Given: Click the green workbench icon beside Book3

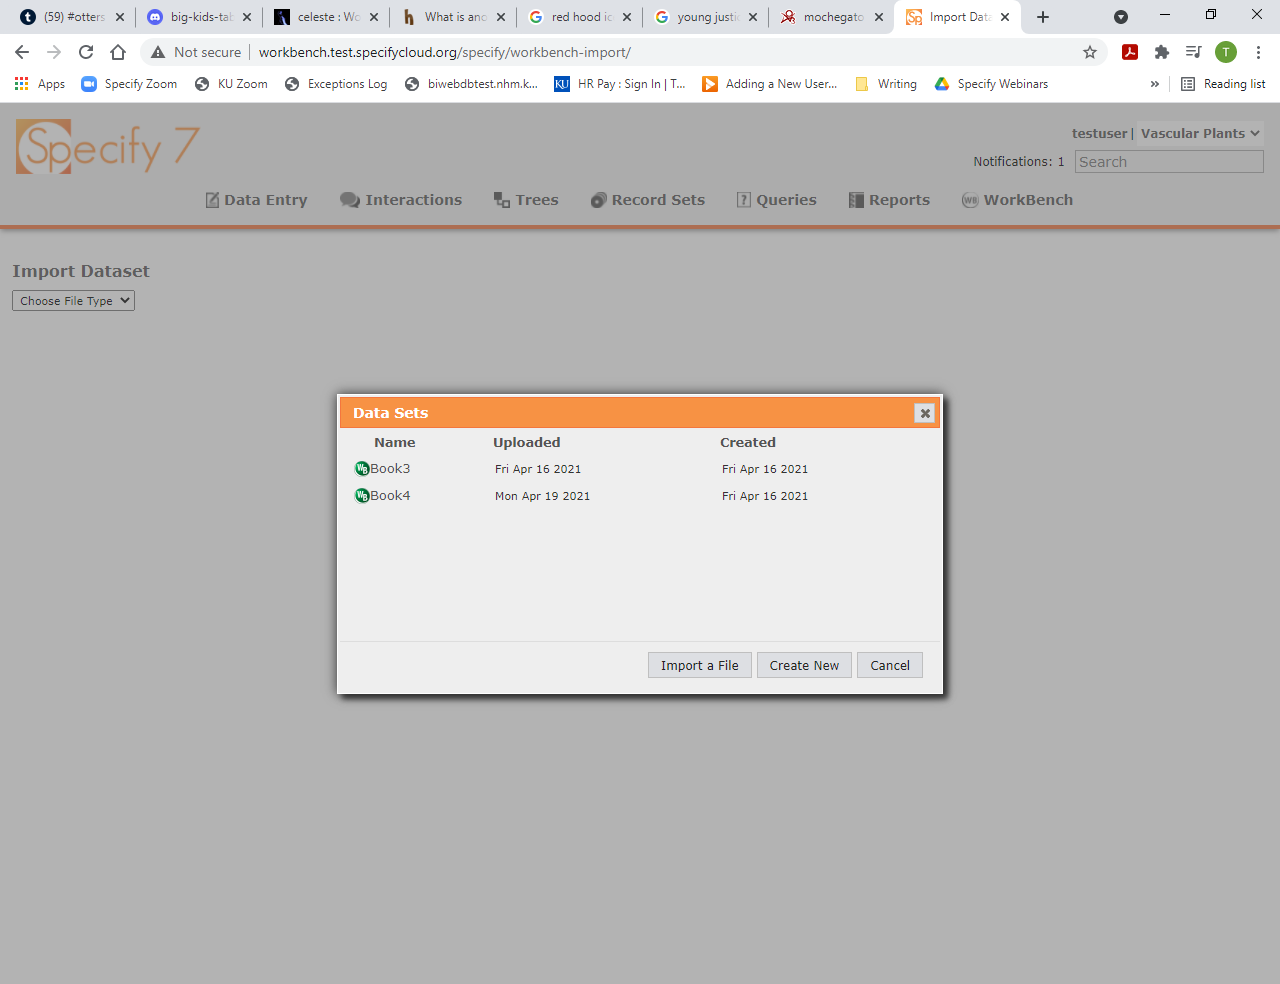Looking at the screenshot, I should coord(362,468).
